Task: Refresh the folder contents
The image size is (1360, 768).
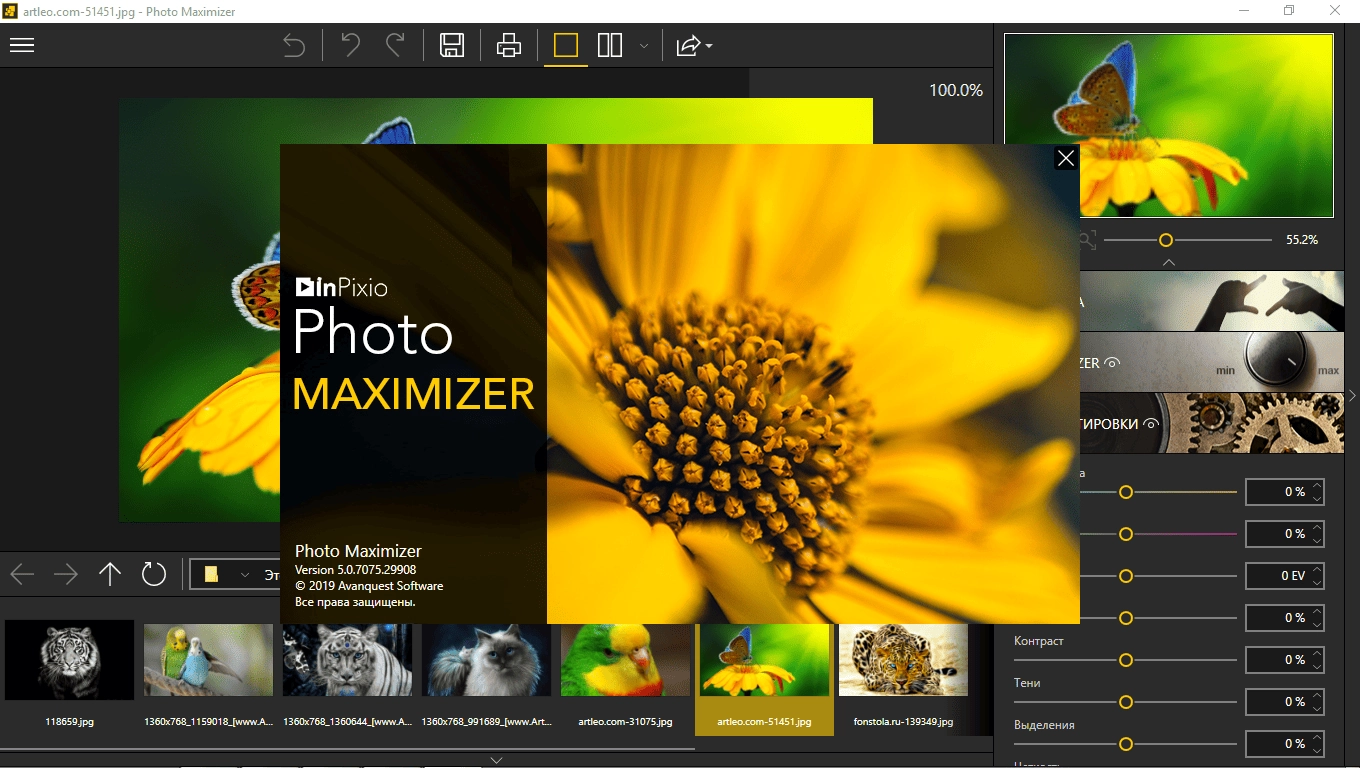Action: coord(153,574)
